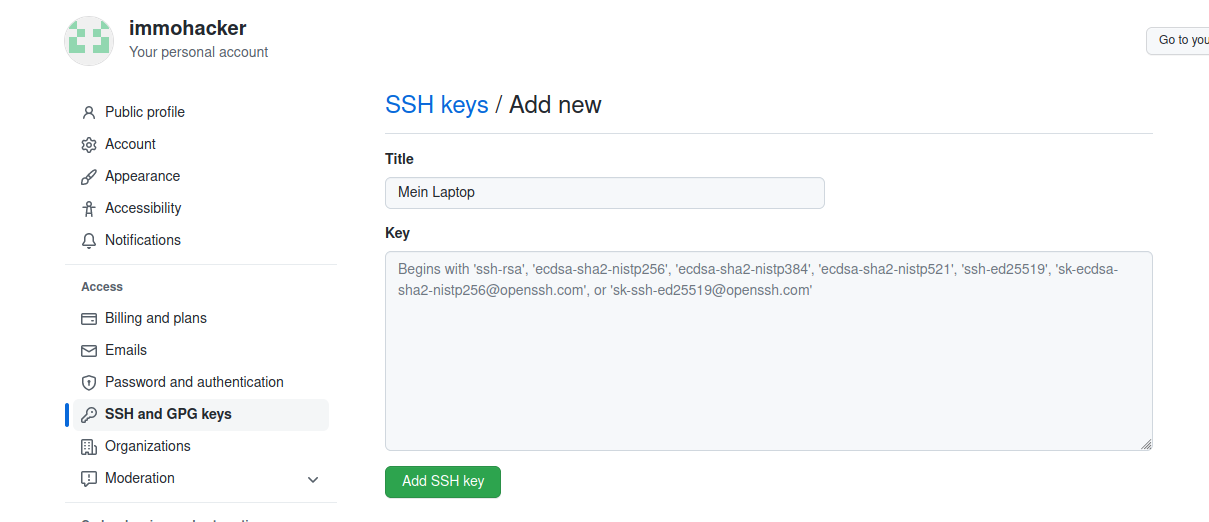Viewport: 1209px width, 522px height.
Task: Open the Moderation settings menu item
Action: tap(140, 478)
